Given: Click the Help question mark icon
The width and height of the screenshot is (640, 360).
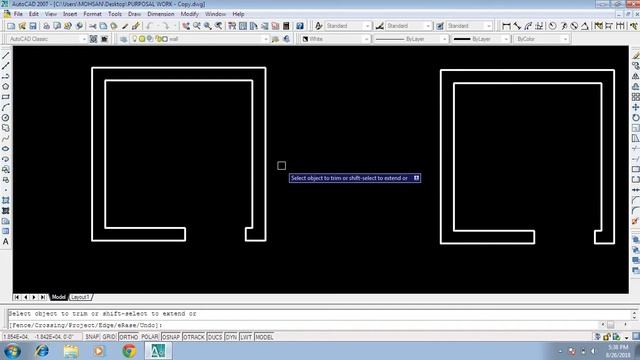Looking at the screenshot, I should 300,26.
